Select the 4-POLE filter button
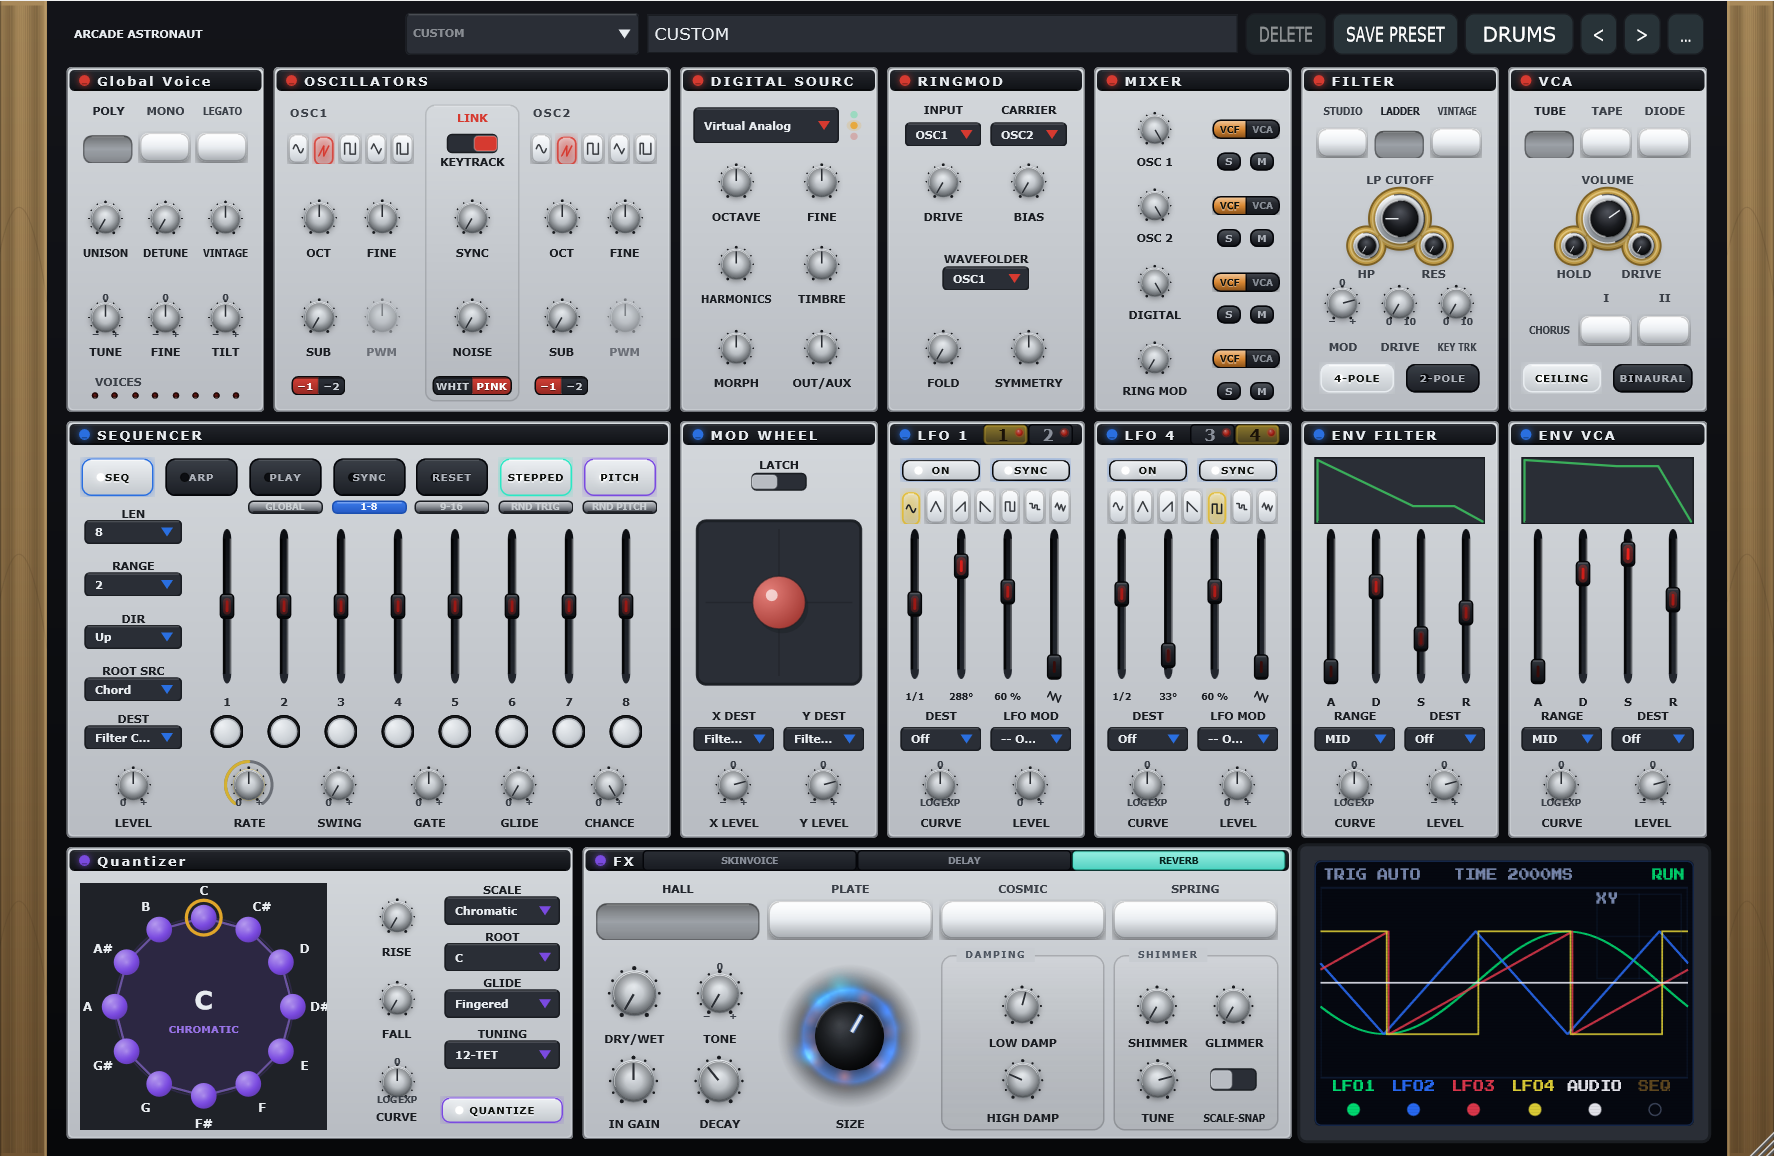 click(x=1357, y=378)
